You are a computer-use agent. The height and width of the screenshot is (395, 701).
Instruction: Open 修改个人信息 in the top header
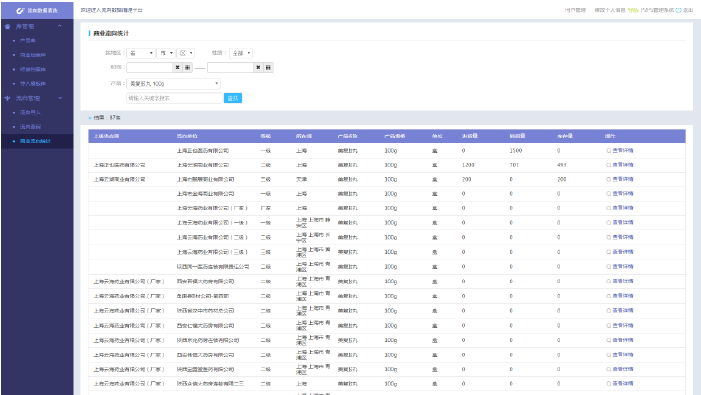610,10
